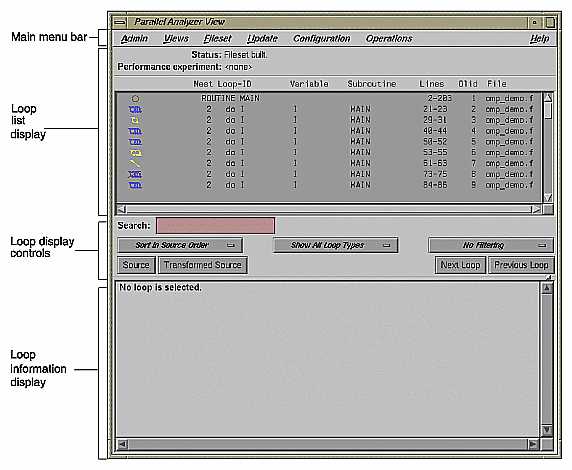
Task: Click loop icon for lines 21-23 row
Action: pyautogui.click(x=135, y=109)
